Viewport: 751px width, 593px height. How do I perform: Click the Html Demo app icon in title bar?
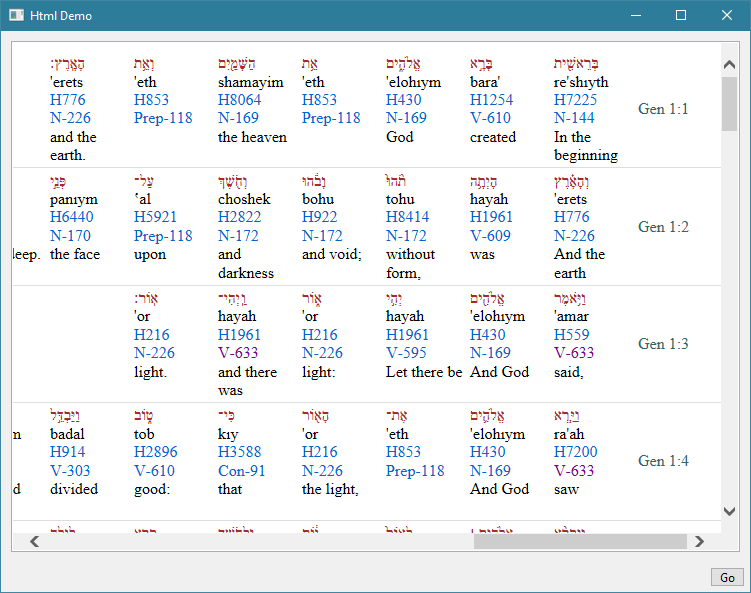pyautogui.click(x=16, y=15)
